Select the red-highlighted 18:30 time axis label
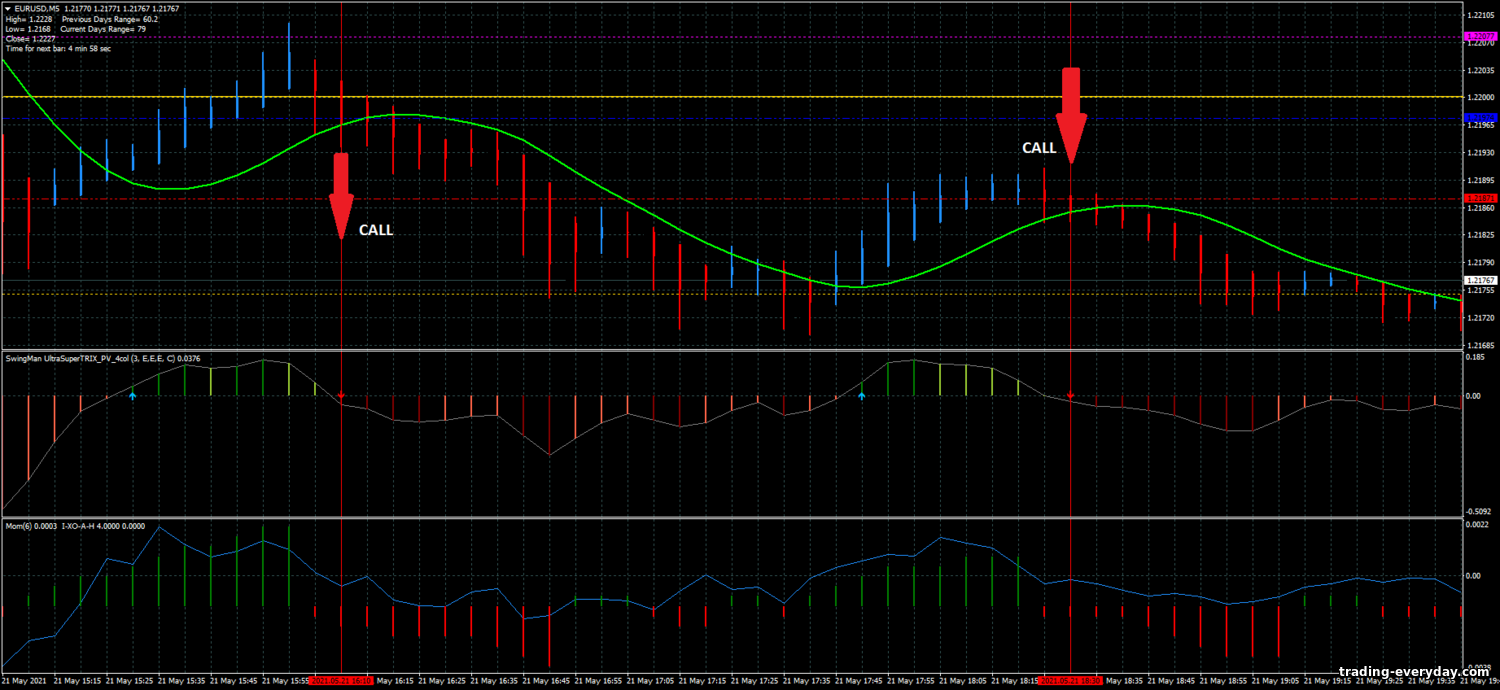The height and width of the screenshot is (690, 1500). coord(1071,681)
